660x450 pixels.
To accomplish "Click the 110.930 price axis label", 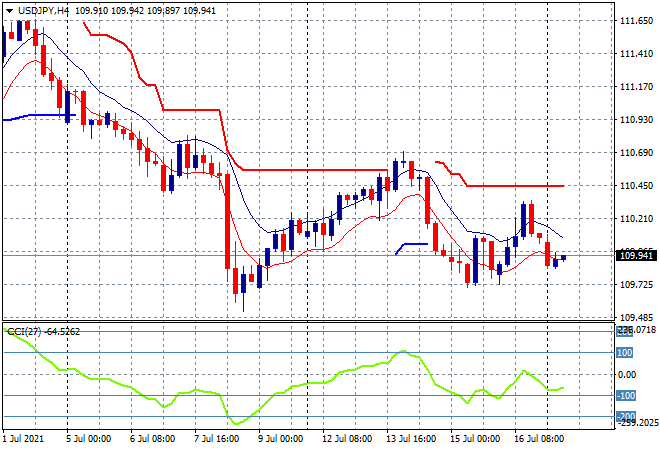I will 636,120.
